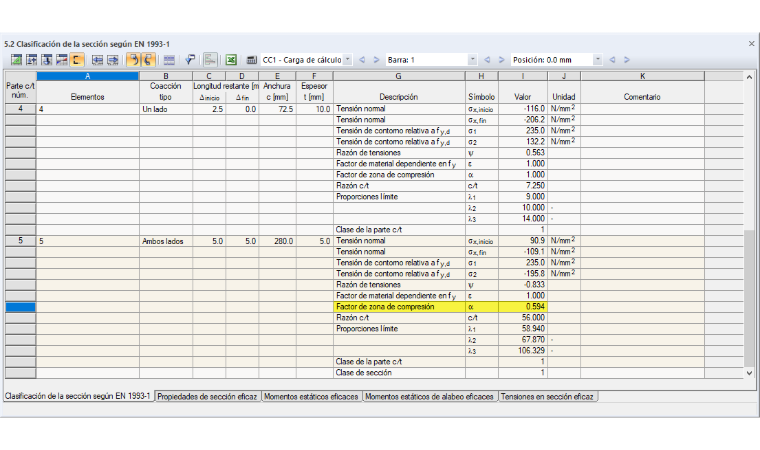
Task: Click the second toolbar table icon
Action: pos(32,60)
